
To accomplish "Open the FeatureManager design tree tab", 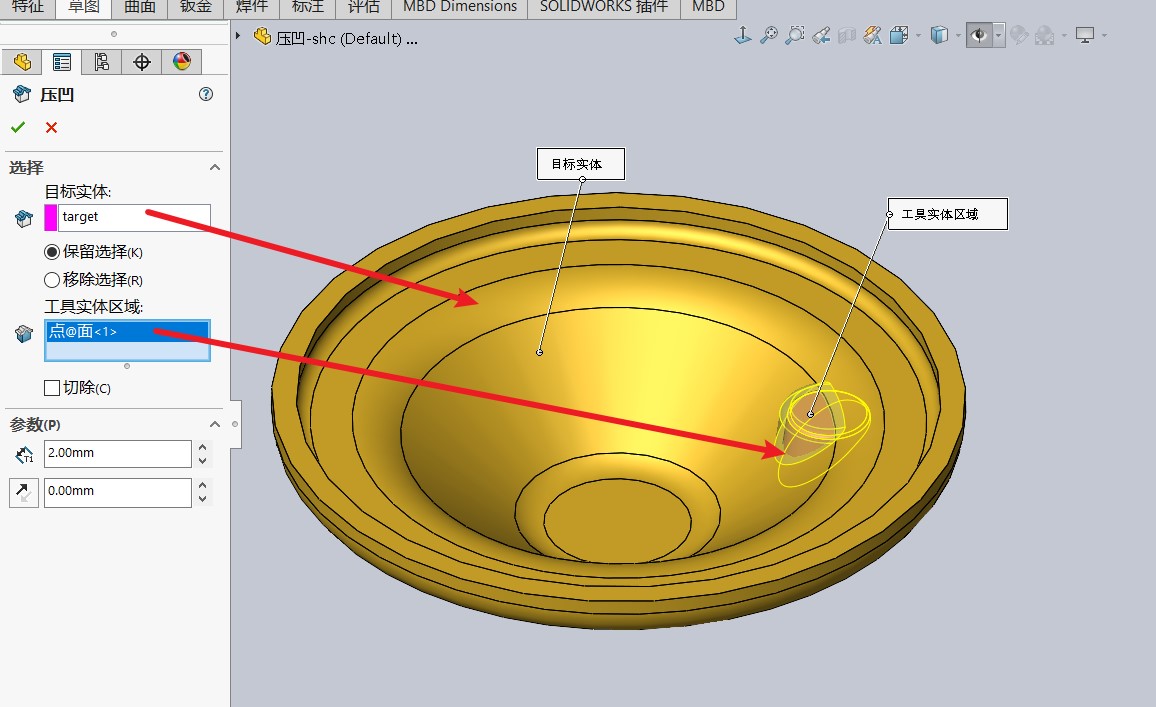I will 21,62.
